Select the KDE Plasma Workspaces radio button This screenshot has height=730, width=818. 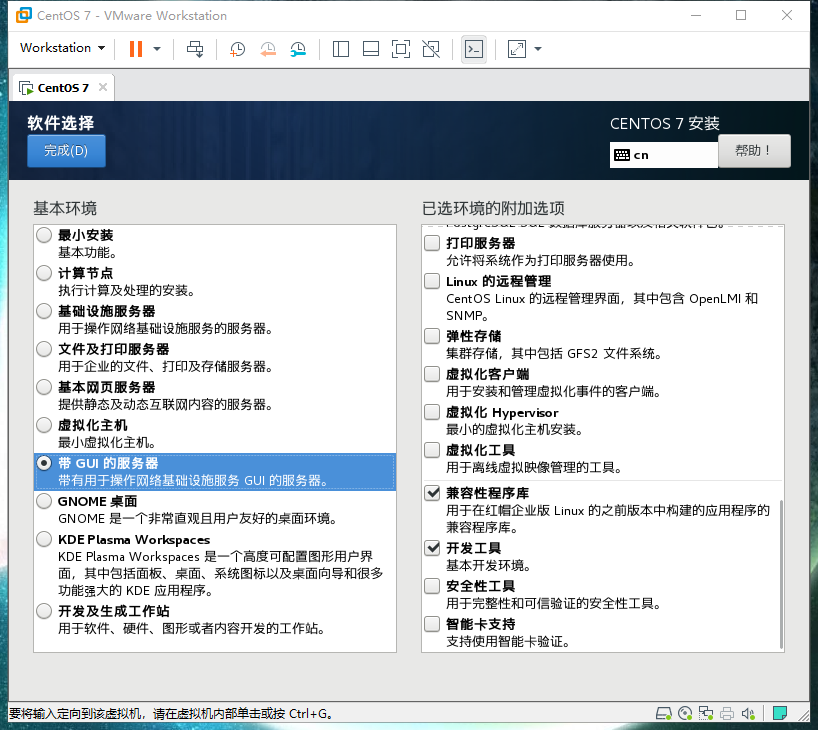(44, 539)
